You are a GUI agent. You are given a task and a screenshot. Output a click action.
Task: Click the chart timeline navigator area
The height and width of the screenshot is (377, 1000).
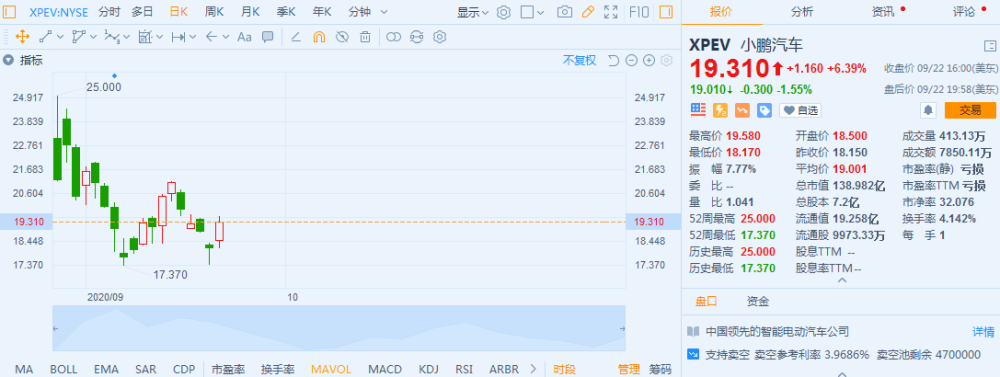click(339, 328)
